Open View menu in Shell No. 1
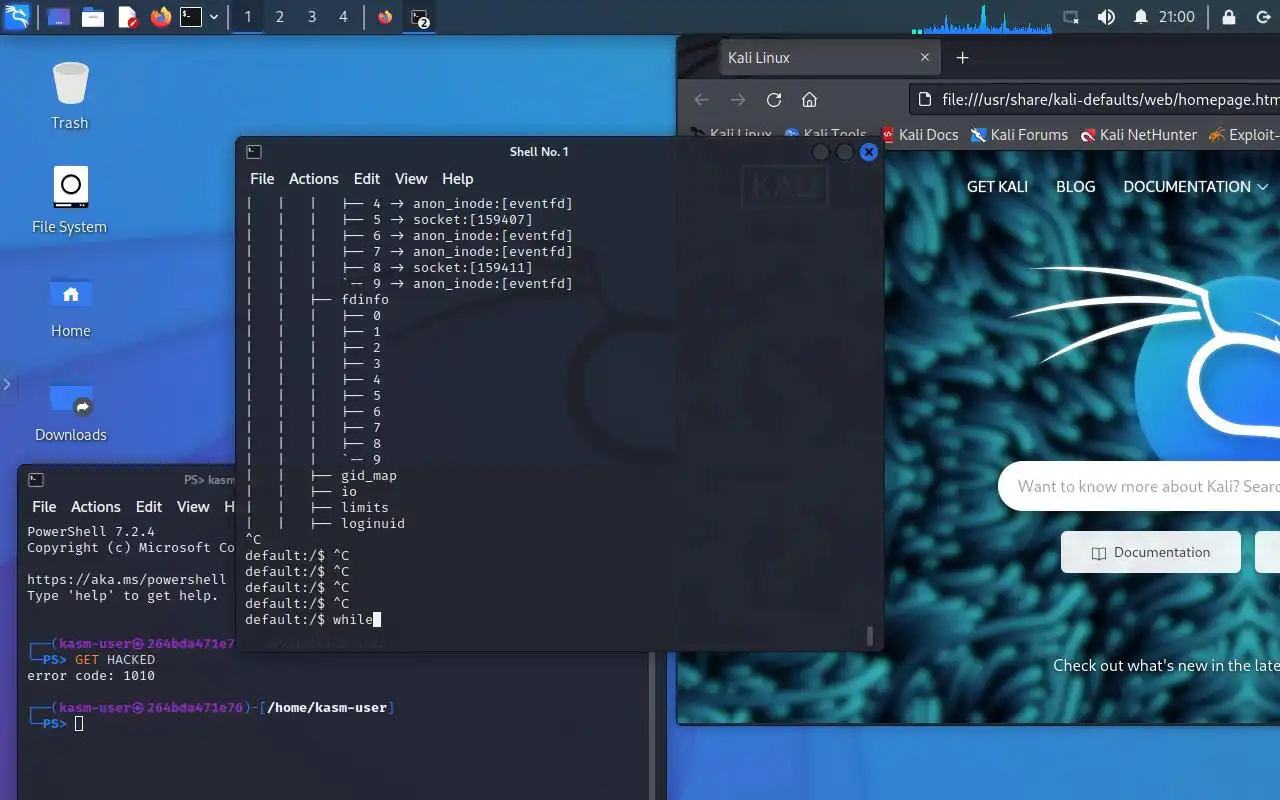The height and width of the screenshot is (800, 1280). [411, 178]
